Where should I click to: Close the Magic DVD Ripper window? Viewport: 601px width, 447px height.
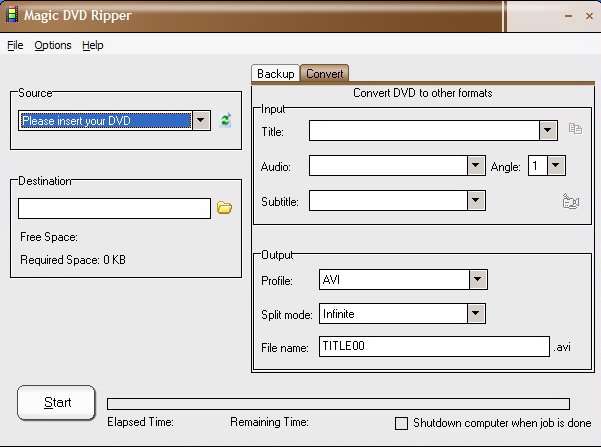[590, 16]
